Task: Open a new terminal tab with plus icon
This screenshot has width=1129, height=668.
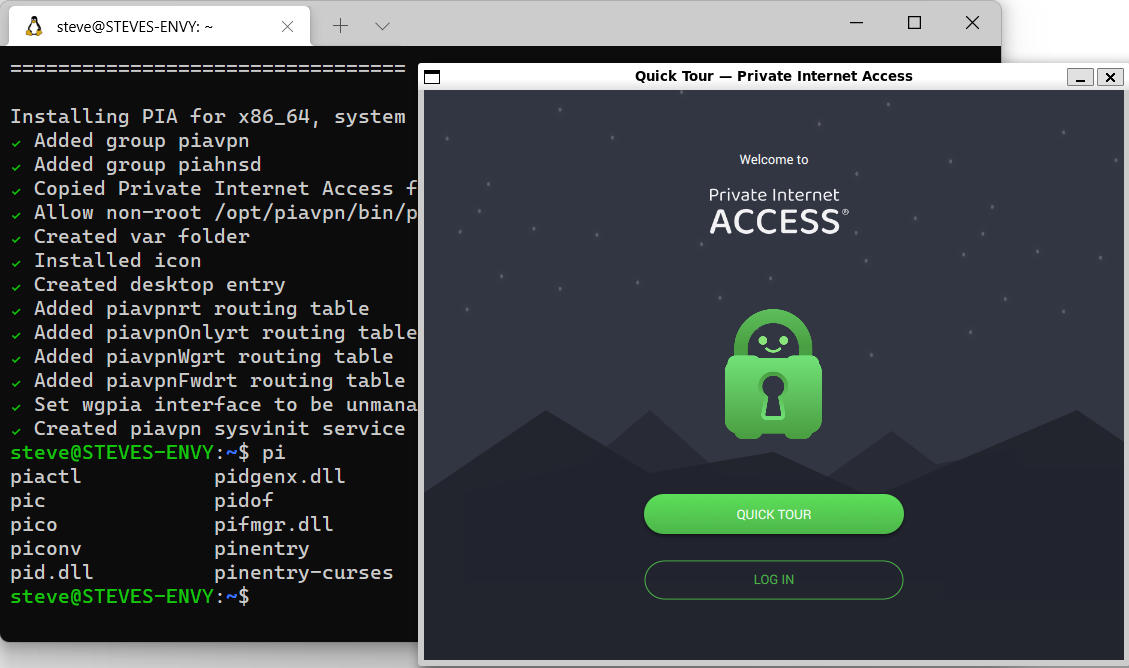Action: 341,26
